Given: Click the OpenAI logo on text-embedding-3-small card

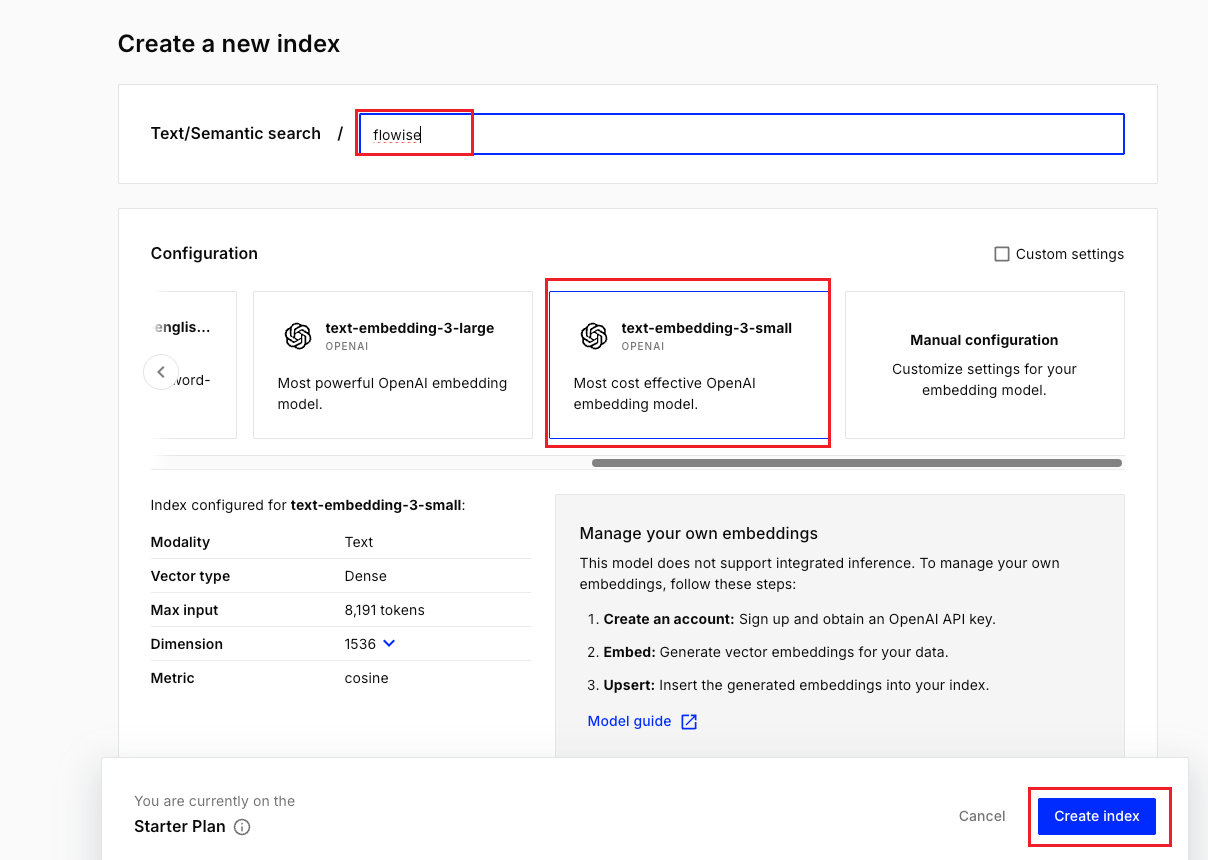Looking at the screenshot, I should point(594,337).
